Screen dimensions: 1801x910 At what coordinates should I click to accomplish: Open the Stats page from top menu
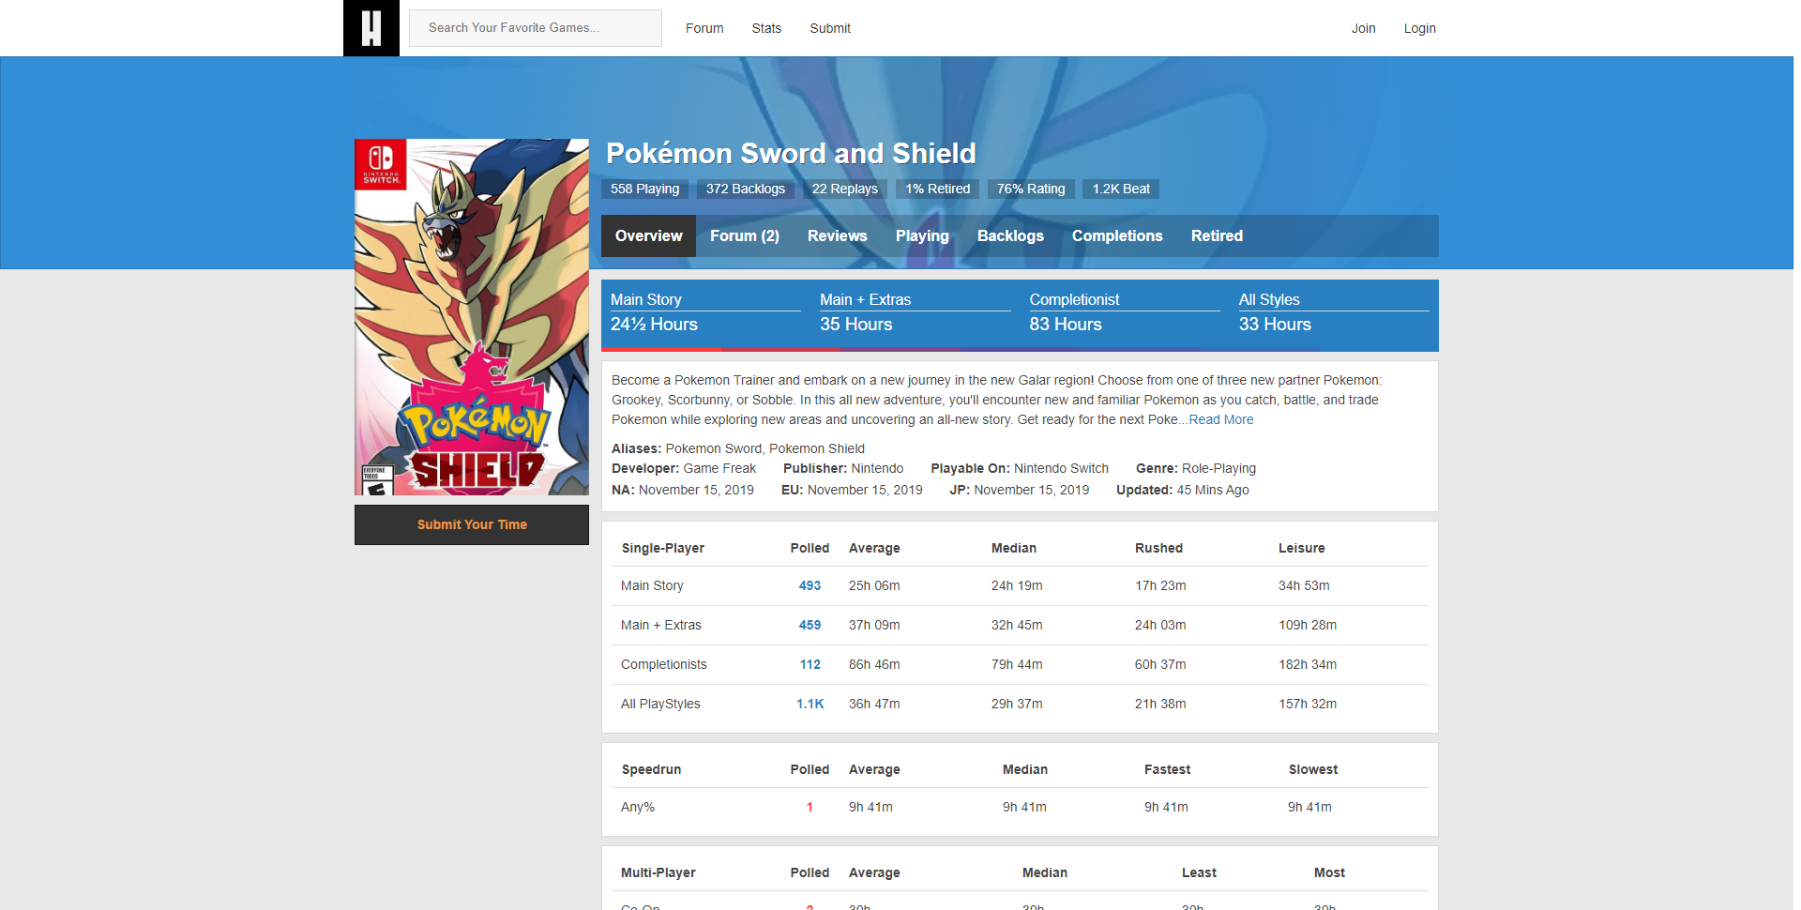(x=766, y=28)
